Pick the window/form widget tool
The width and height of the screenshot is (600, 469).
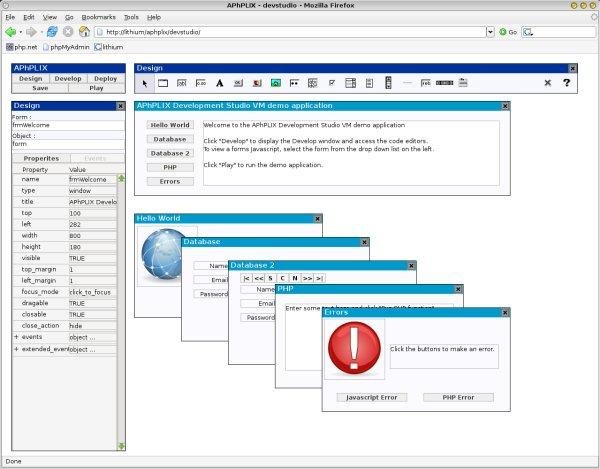pyautogui.click(x=163, y=83)
